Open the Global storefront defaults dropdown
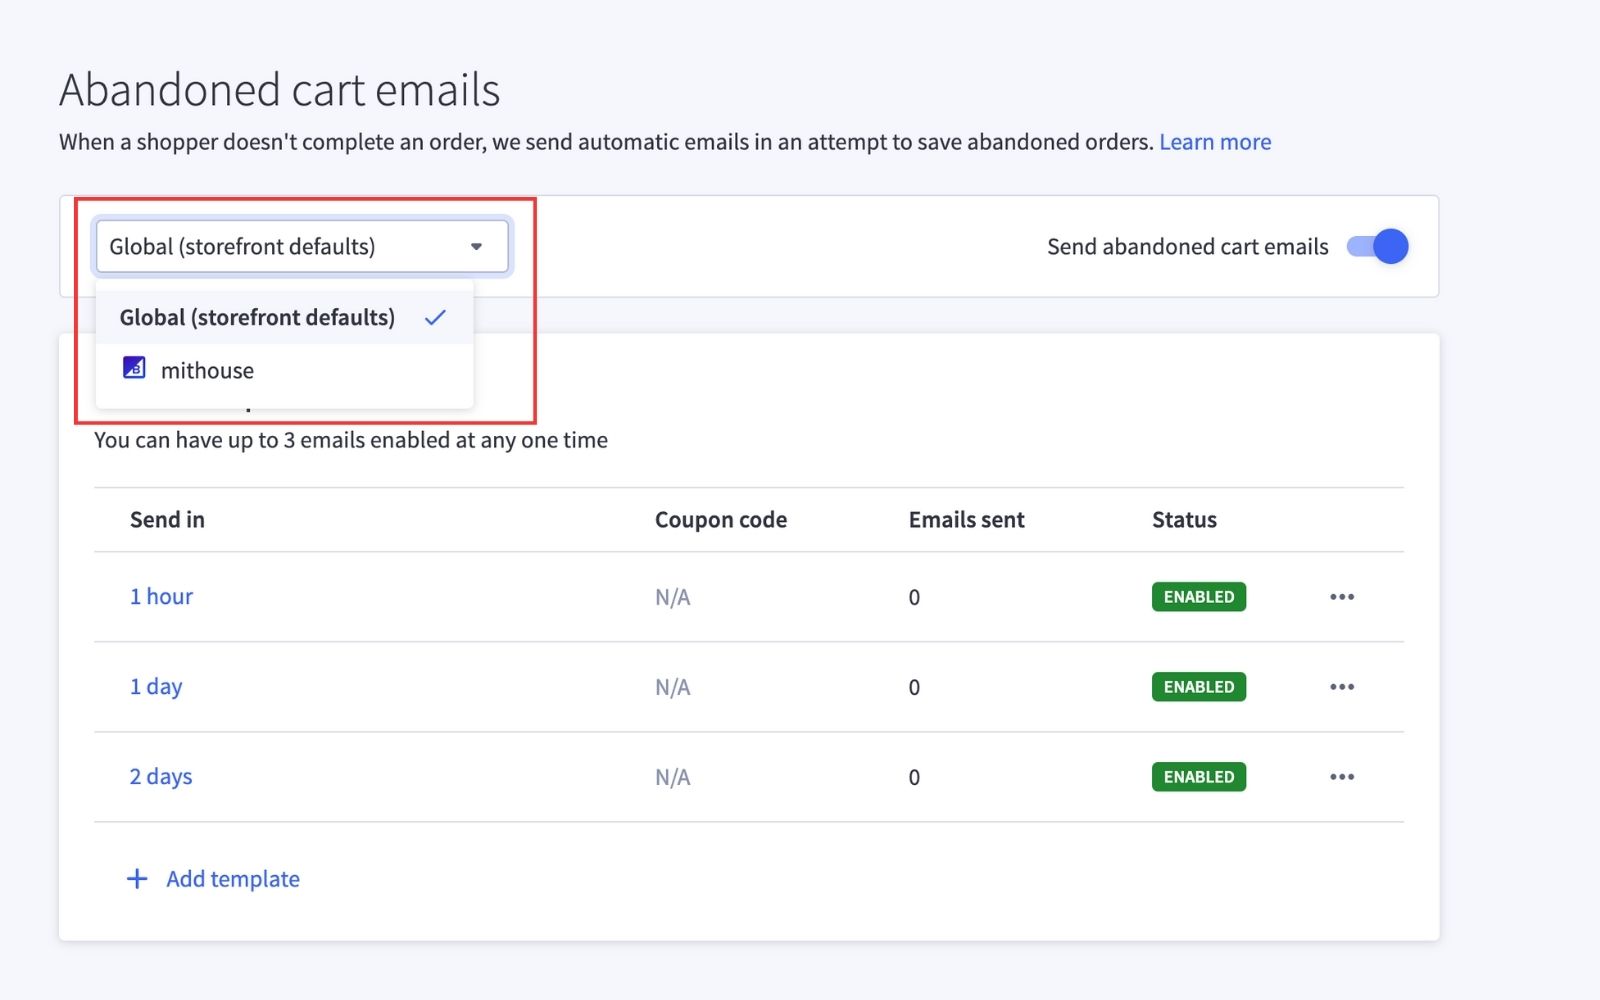Viewport: 1600px width, 1000px height. click(302, 246)
